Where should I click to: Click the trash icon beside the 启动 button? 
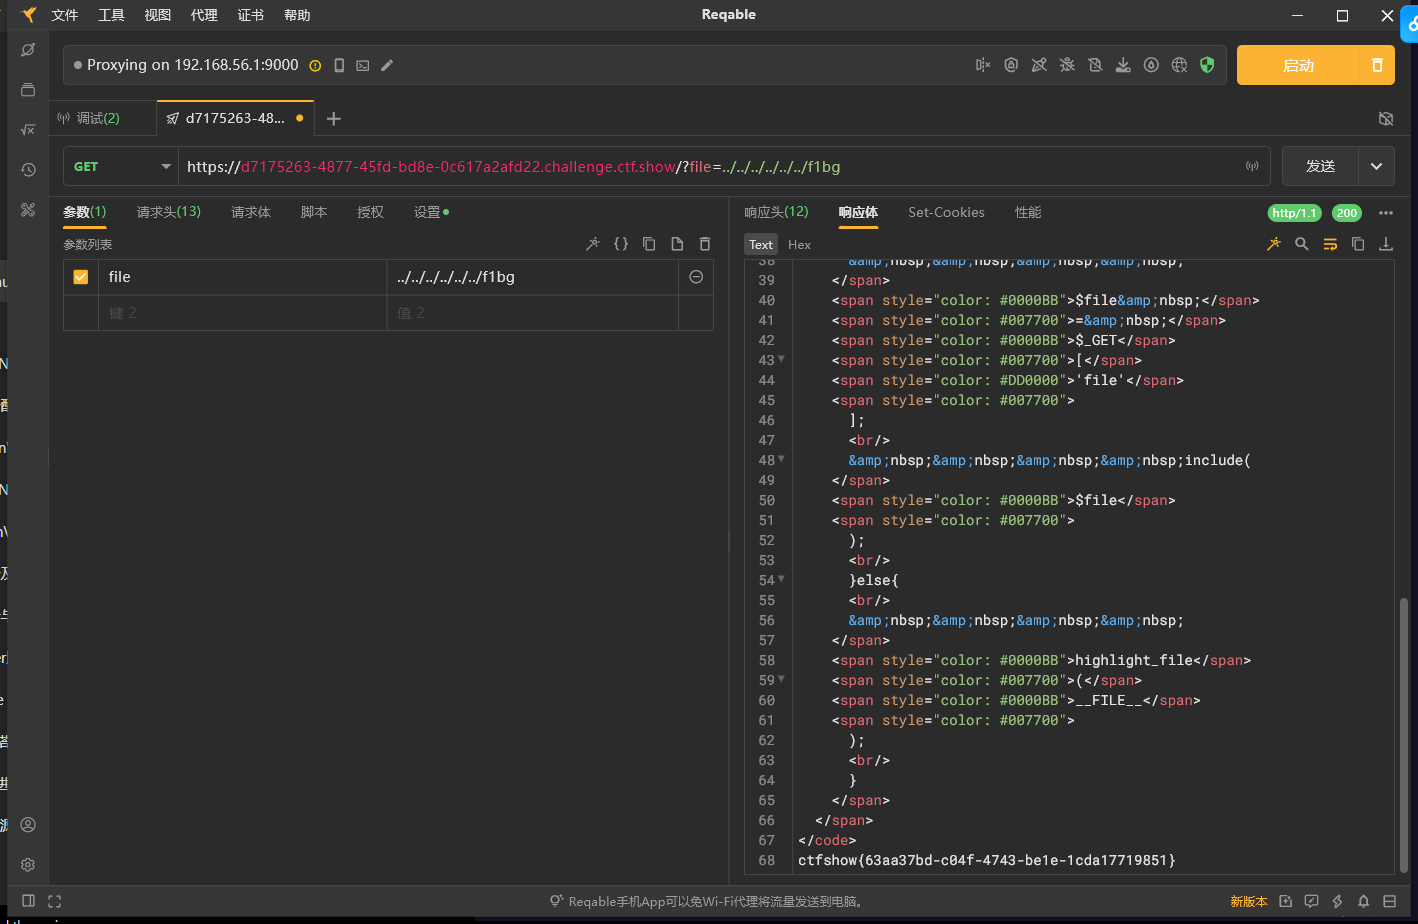click(x=1377, y=65)
